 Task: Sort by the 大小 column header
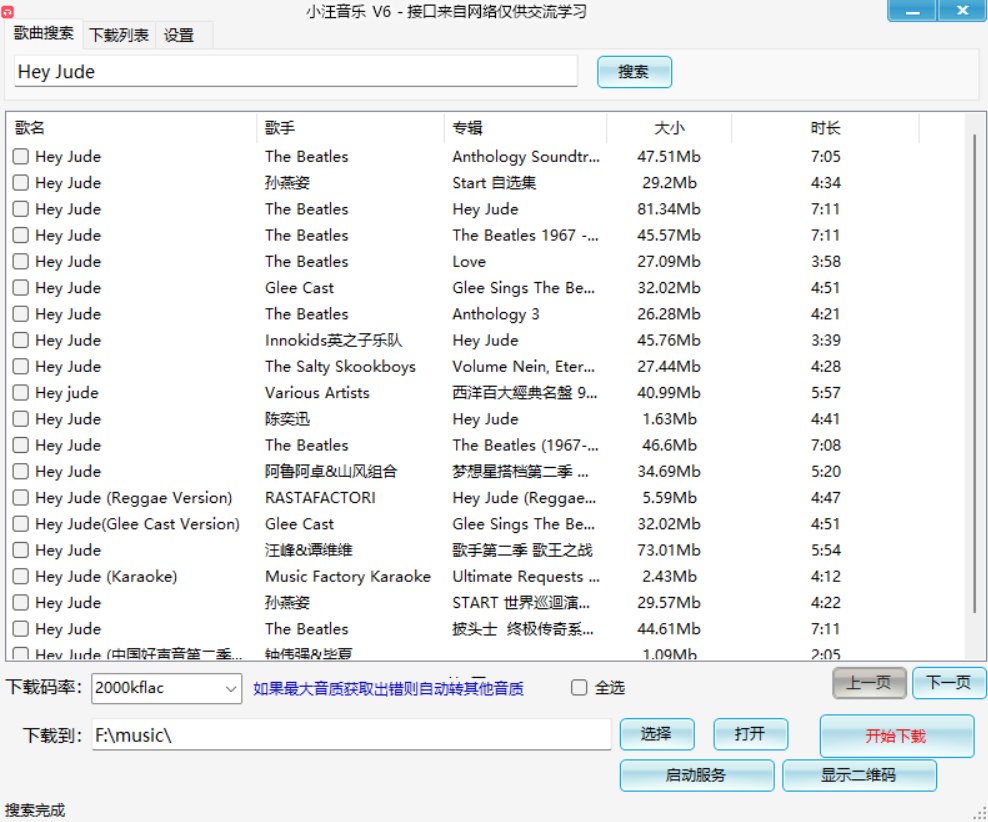click(669, 128)
